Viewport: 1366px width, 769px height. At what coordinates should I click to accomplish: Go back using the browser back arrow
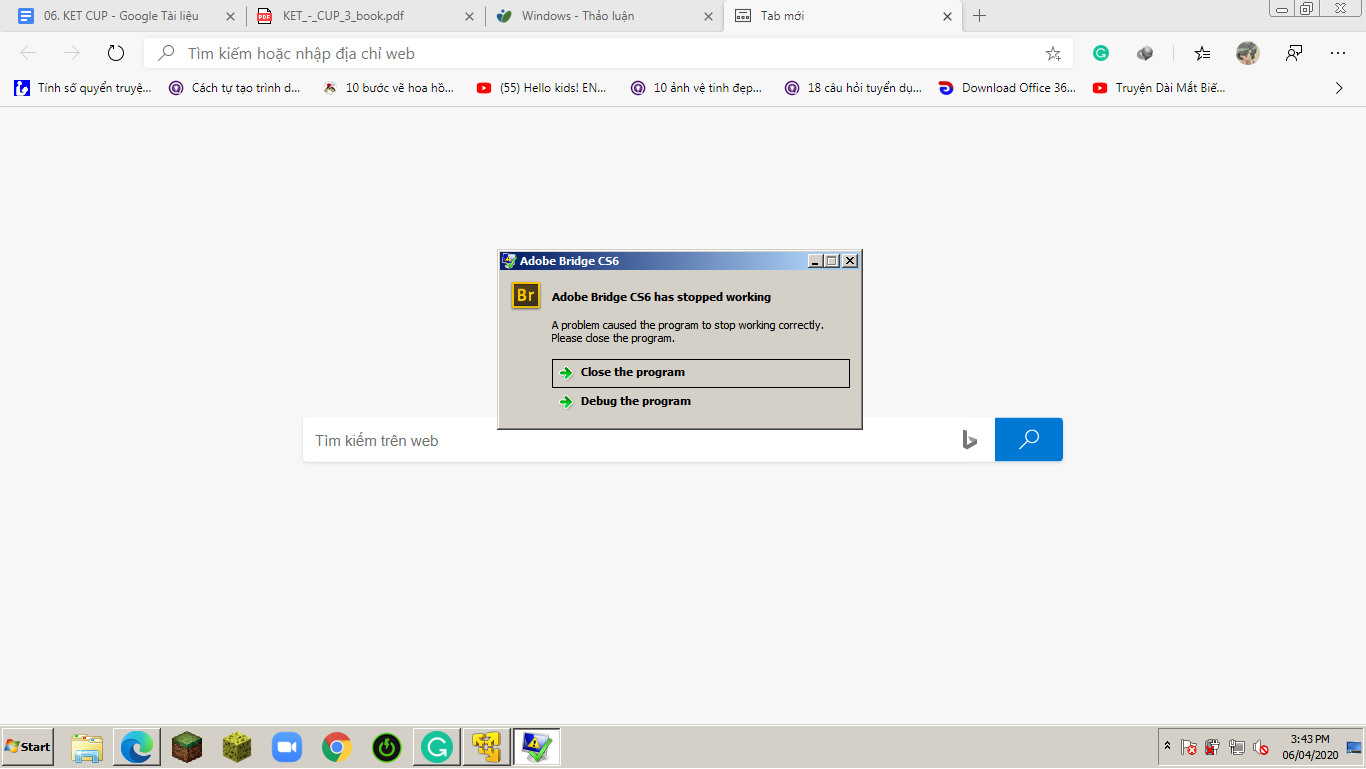pos(28,53)
